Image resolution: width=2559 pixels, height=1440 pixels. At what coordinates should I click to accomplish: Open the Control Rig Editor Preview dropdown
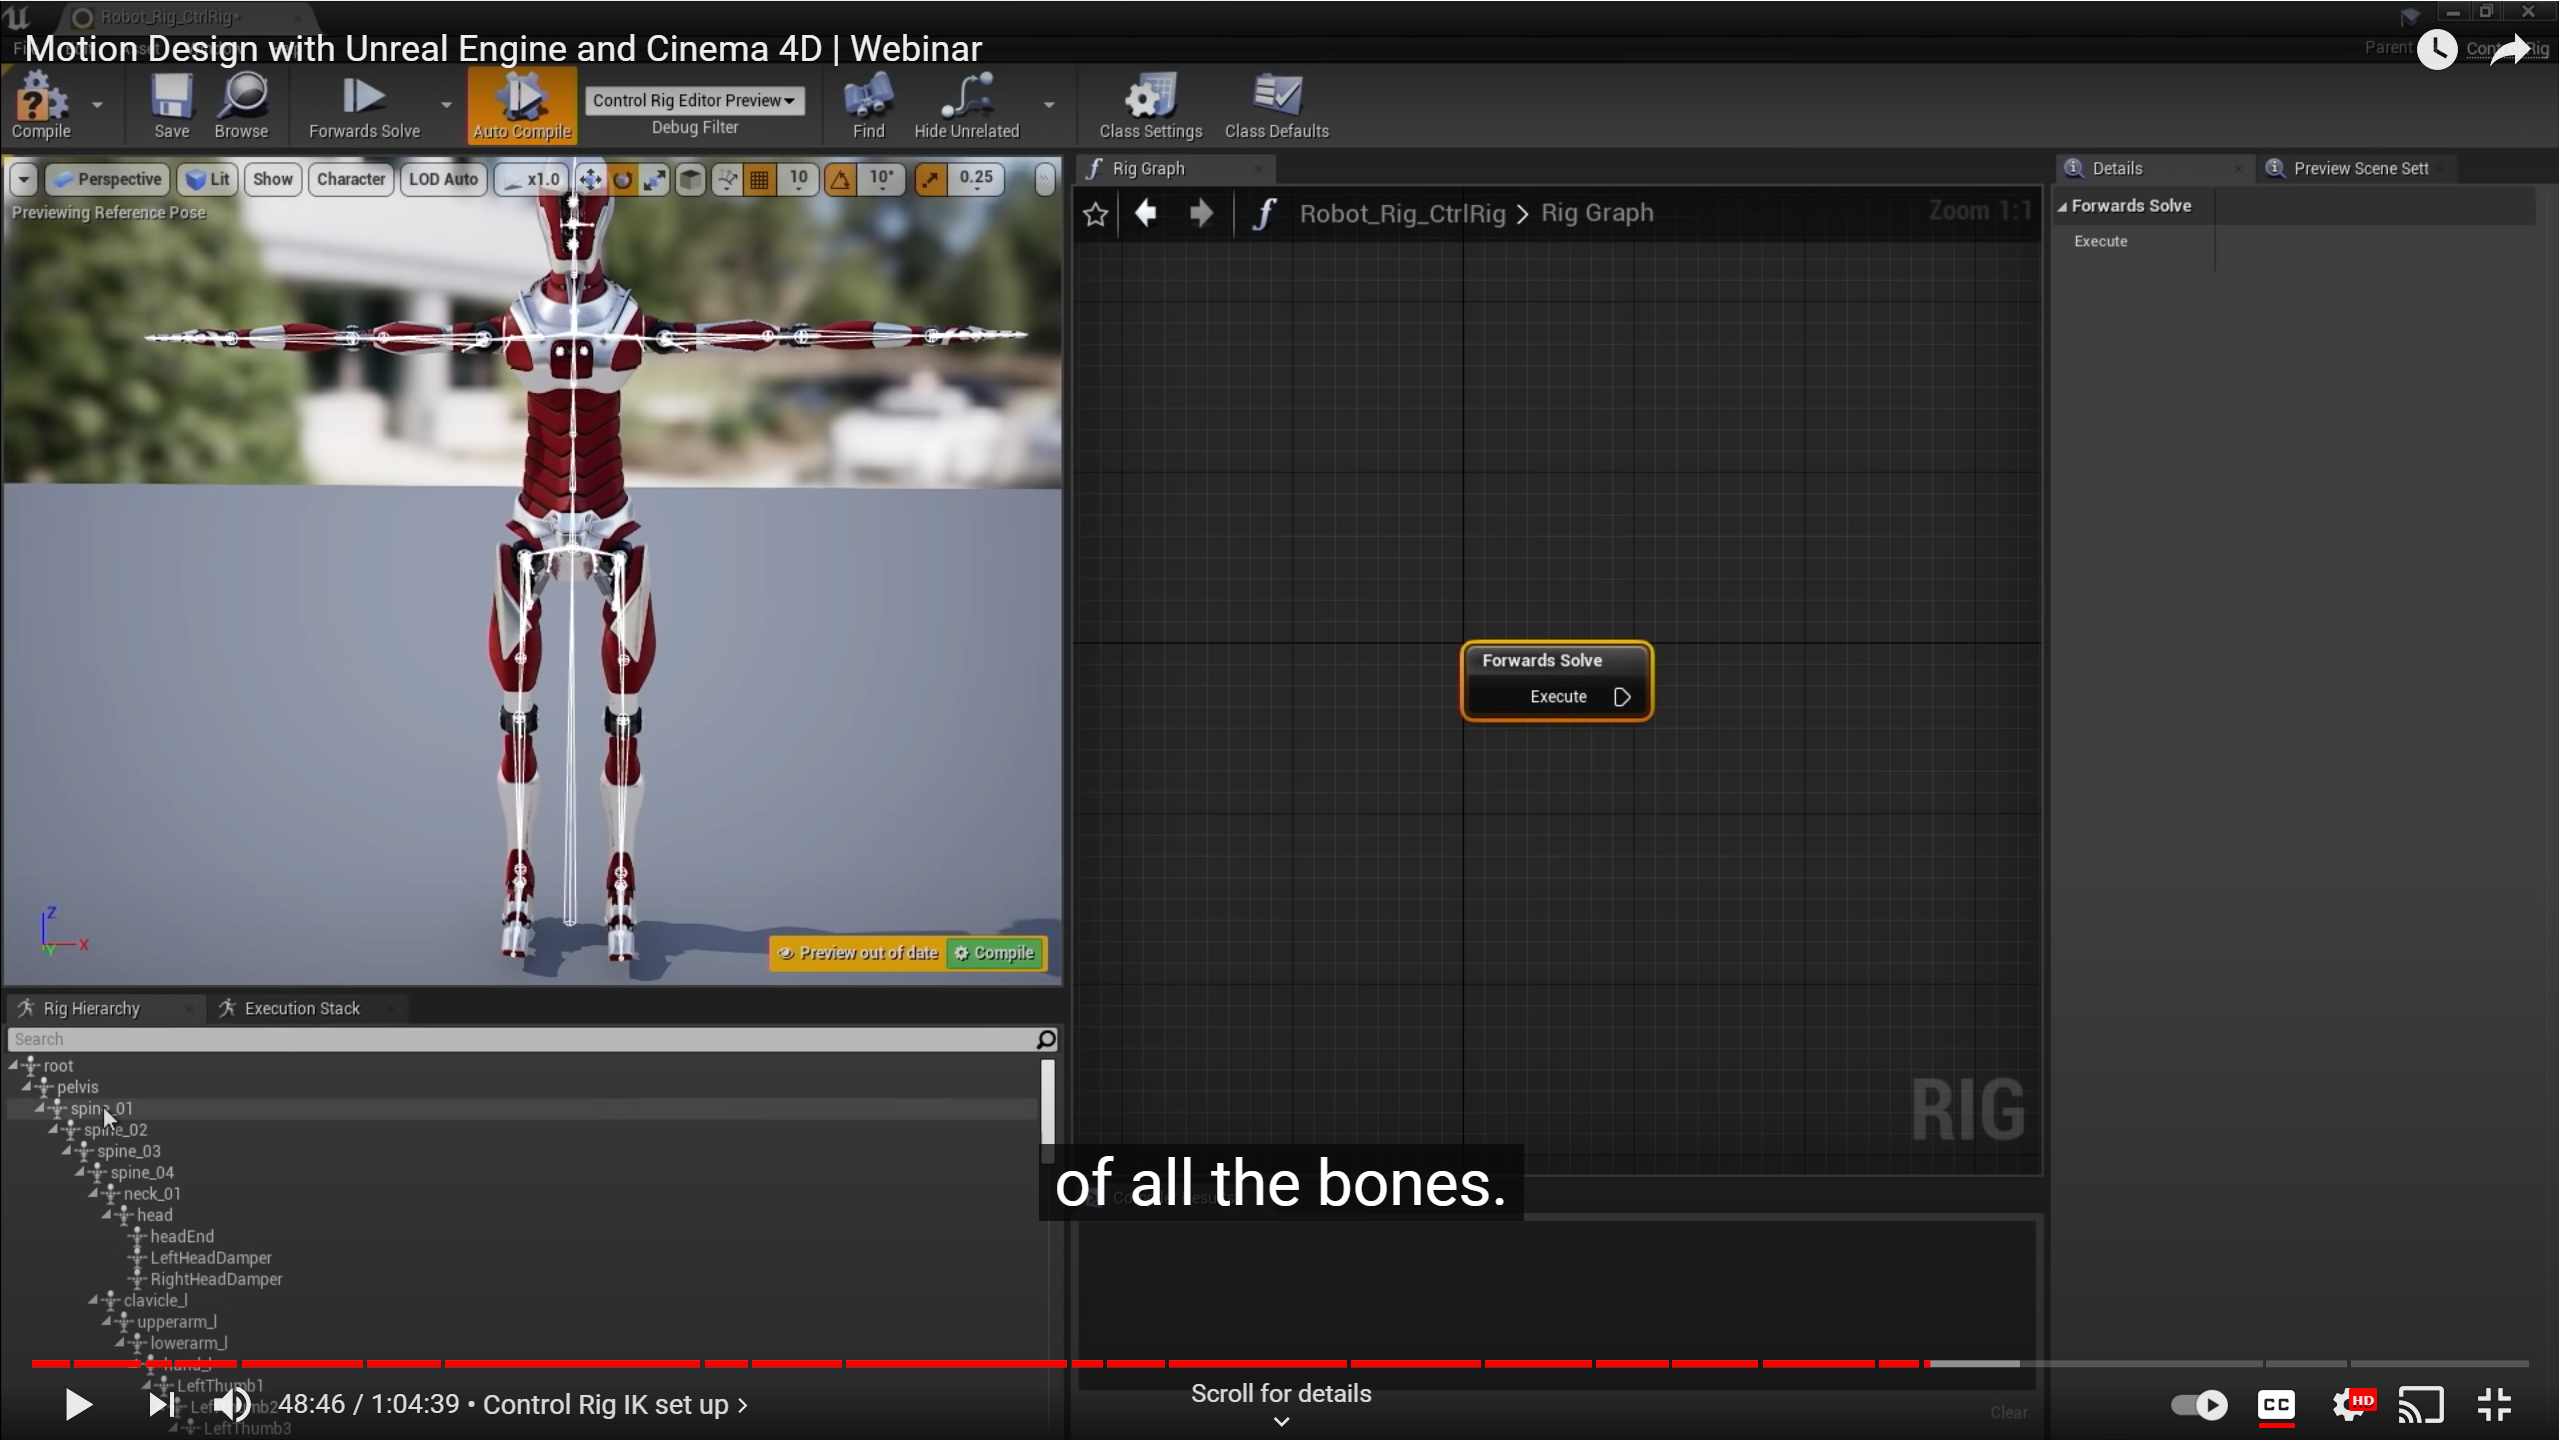(694, 100)
